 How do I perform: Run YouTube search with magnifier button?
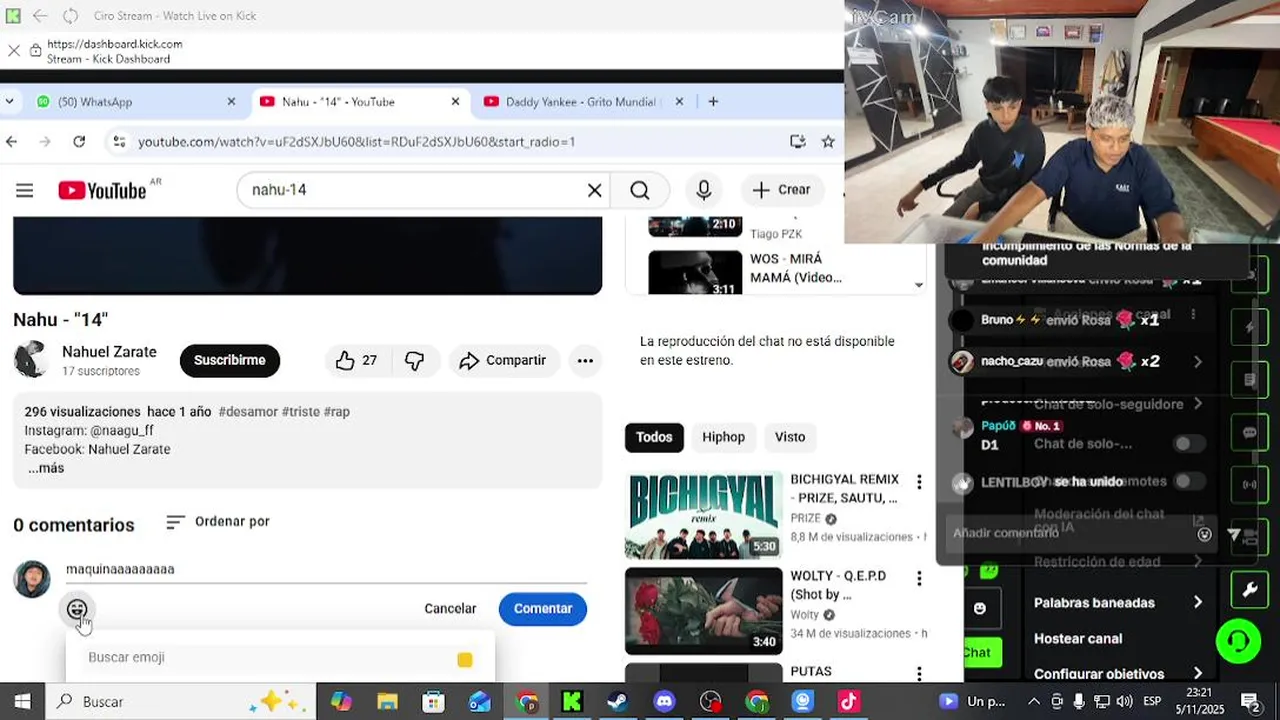coord(640,190)
